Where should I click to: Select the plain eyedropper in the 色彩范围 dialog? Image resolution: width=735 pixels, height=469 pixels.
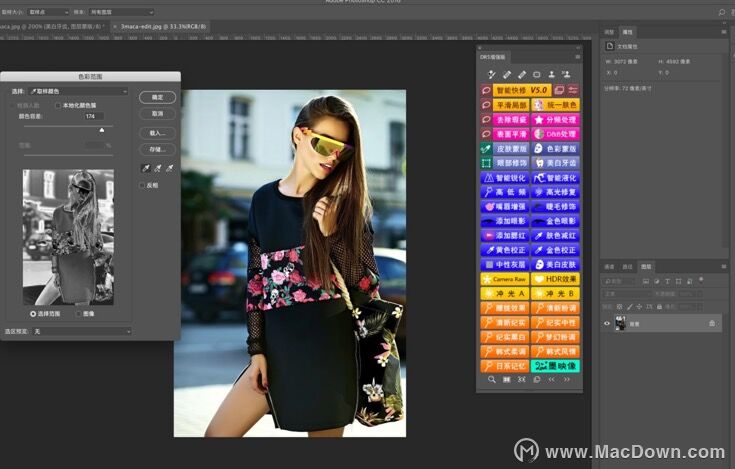[x=146, y=168]
